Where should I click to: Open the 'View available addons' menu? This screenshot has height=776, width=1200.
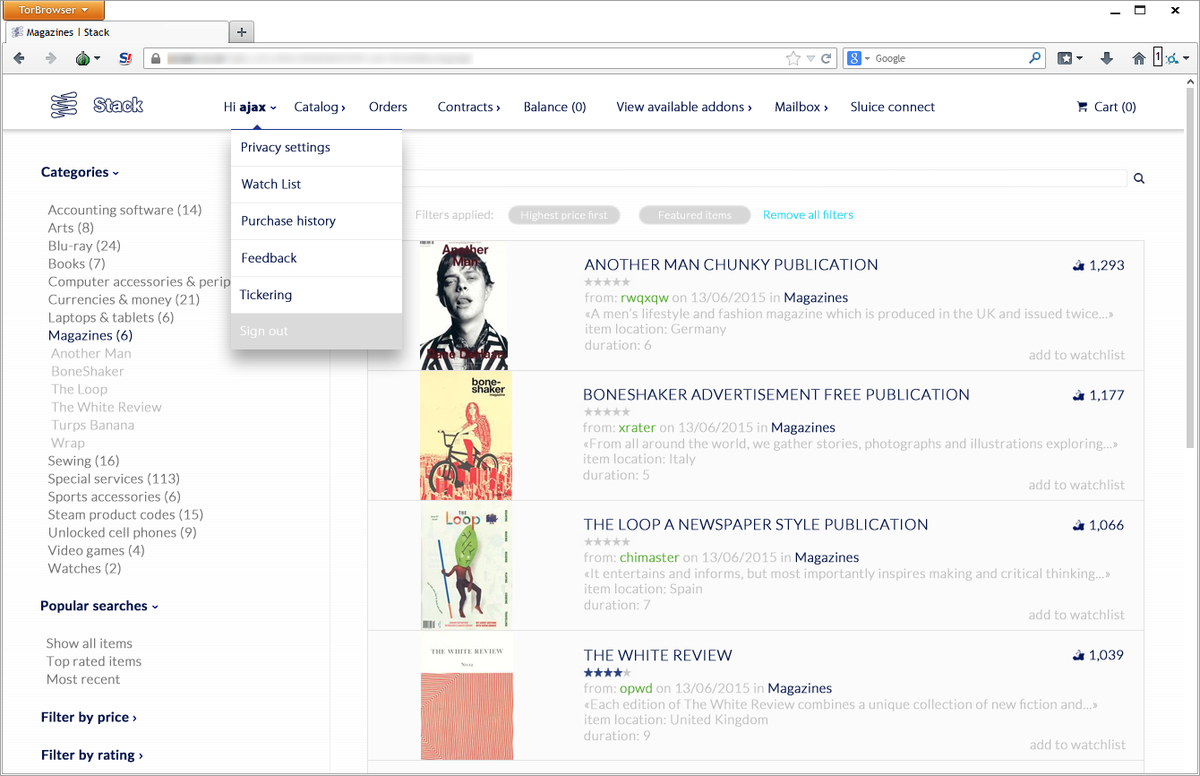[684, 107]
